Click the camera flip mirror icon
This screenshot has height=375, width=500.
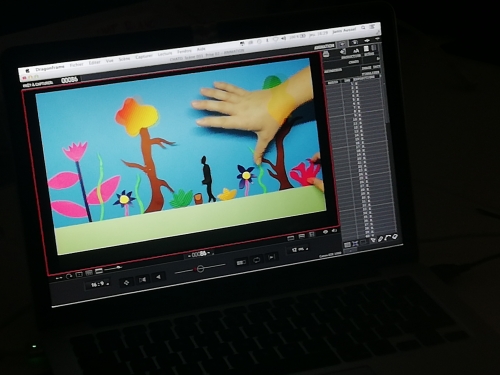(x=142, y=279)
